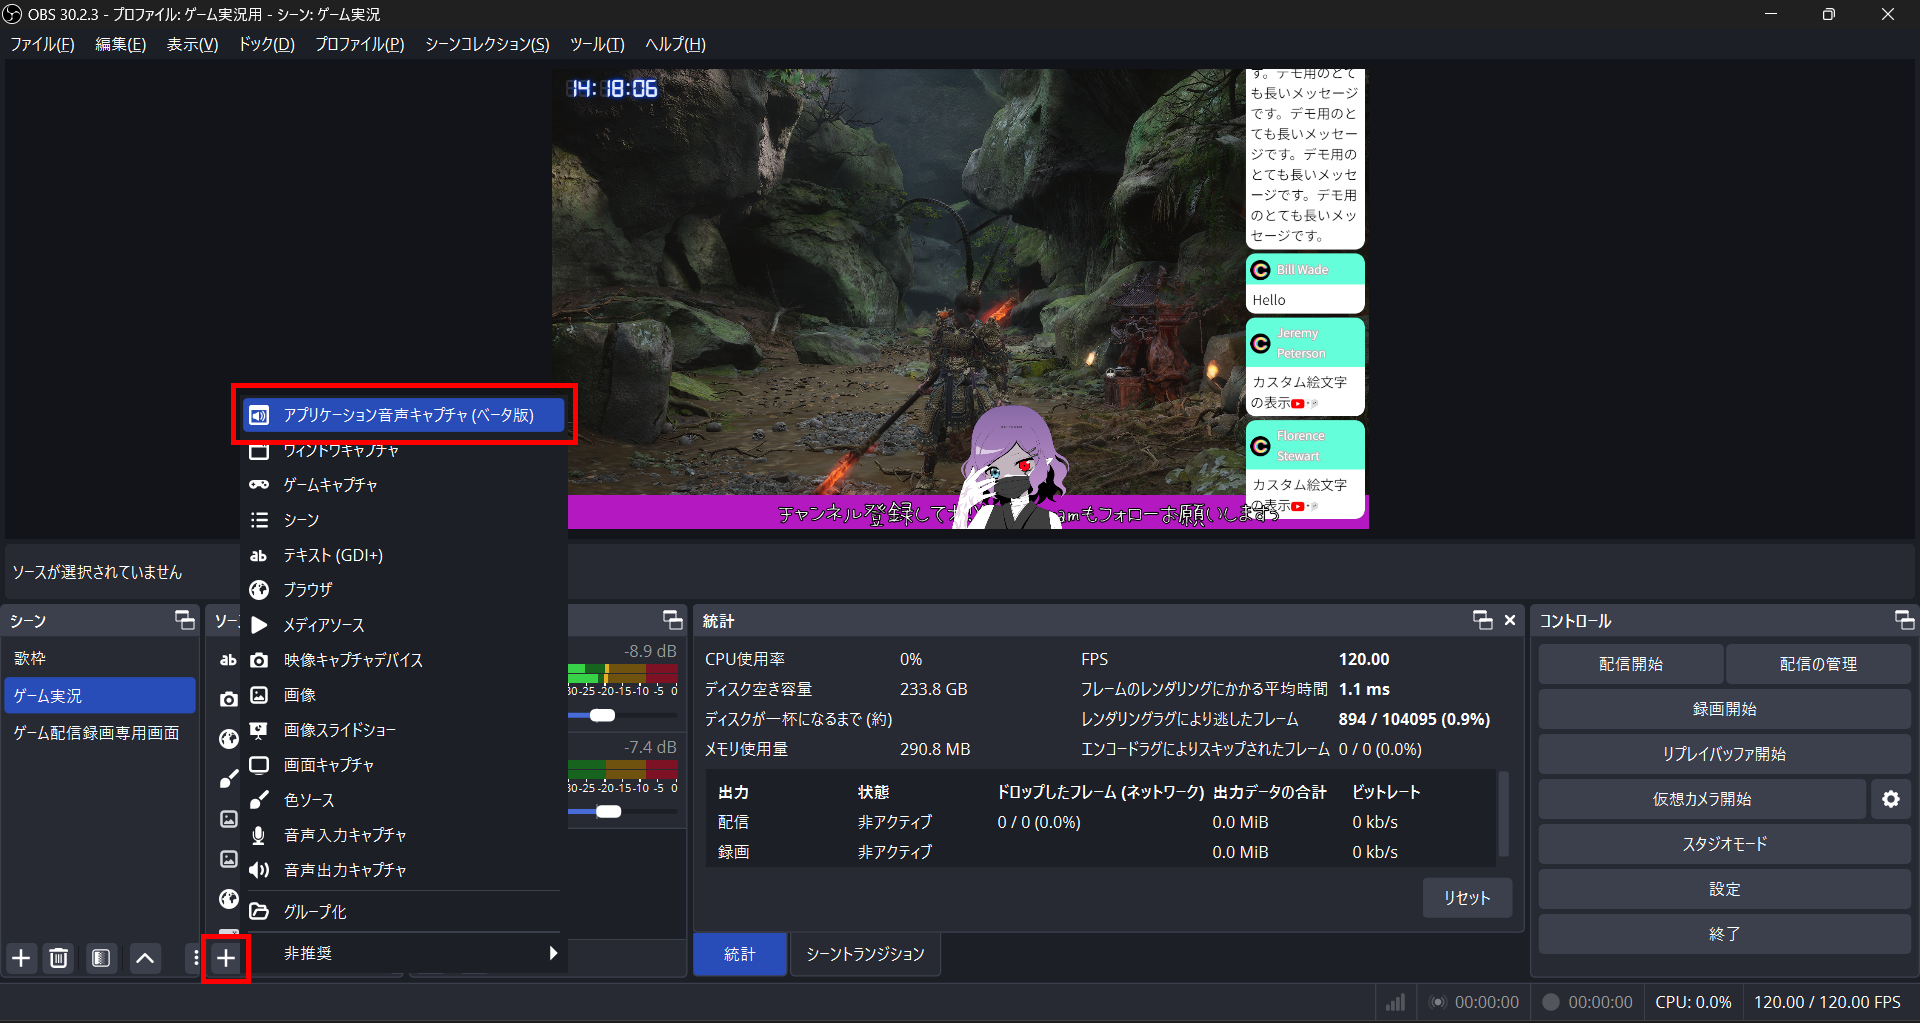
Task: Choose 音声出力キャプチャ from the menu
Action: [404, 870]
